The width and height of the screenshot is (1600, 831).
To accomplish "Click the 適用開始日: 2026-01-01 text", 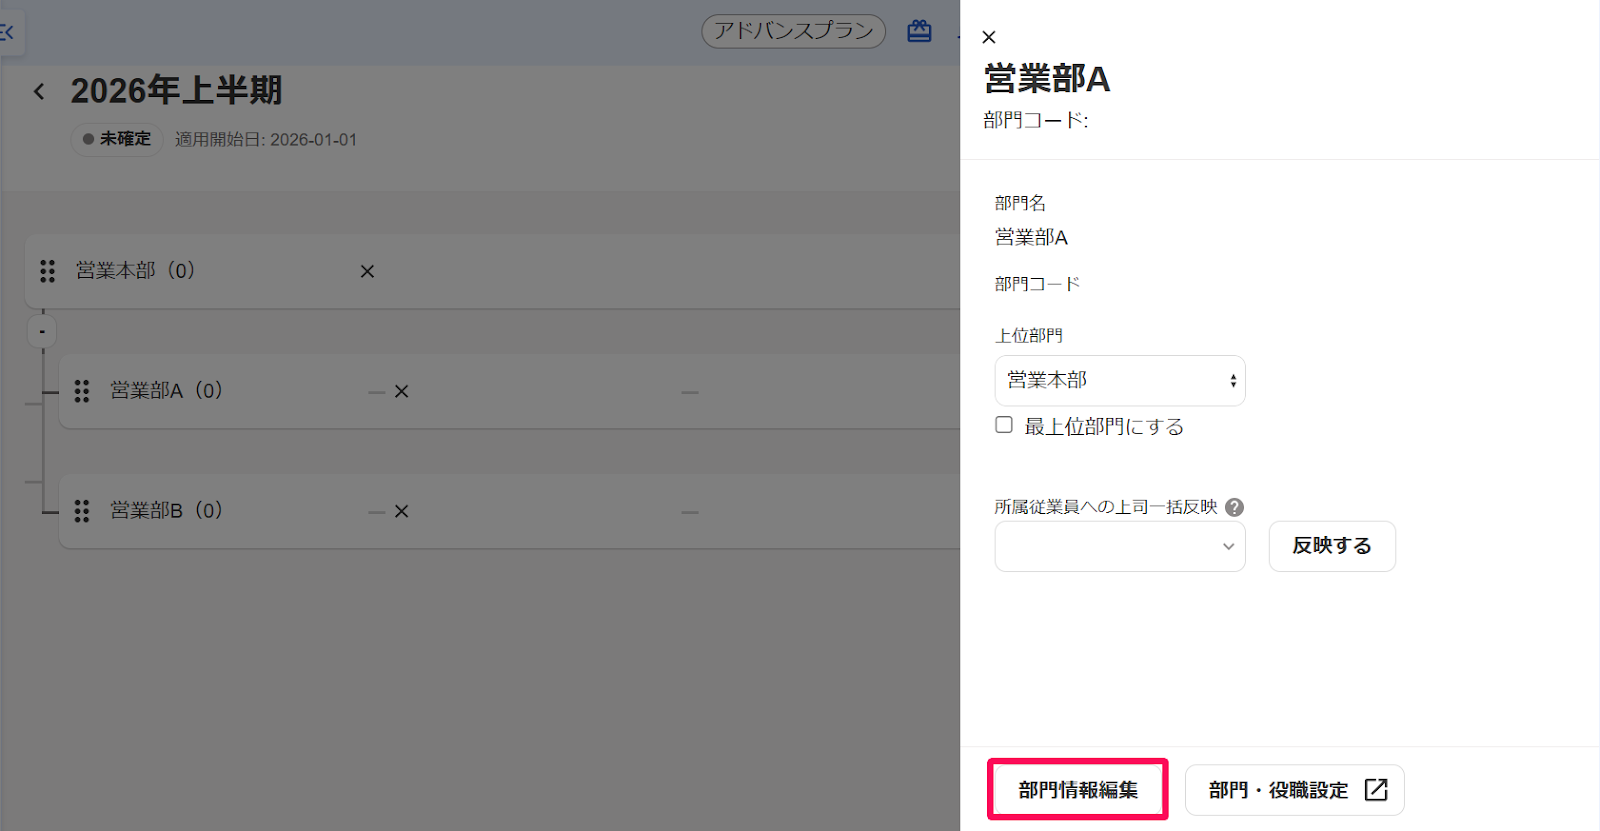I will (x=266, y=140).
